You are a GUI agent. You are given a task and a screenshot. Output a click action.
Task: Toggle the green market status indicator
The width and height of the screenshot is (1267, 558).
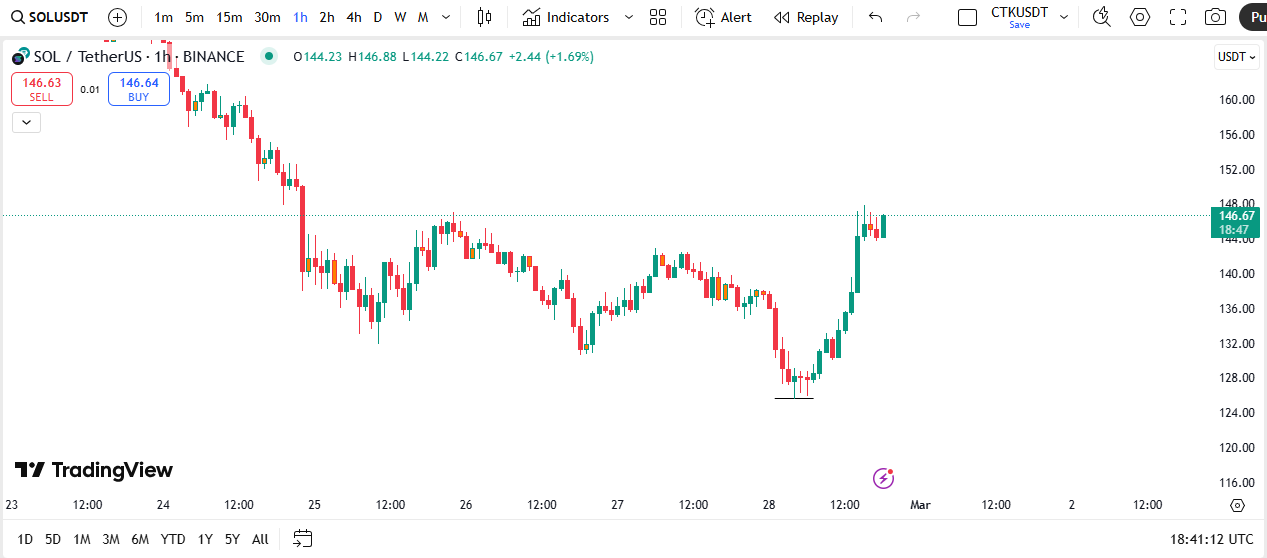tap(268, 57)
